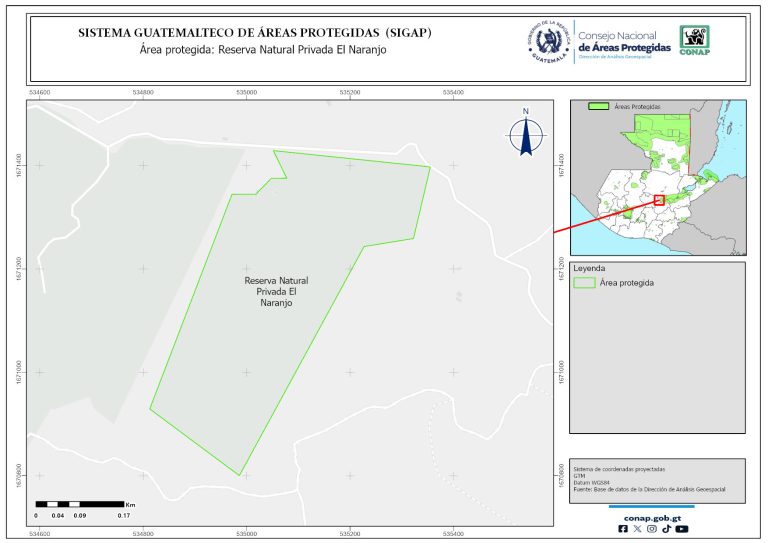Click the green CONAP jaguar logo
Viewport: 768px width, 543px height.
click(696, 40)
